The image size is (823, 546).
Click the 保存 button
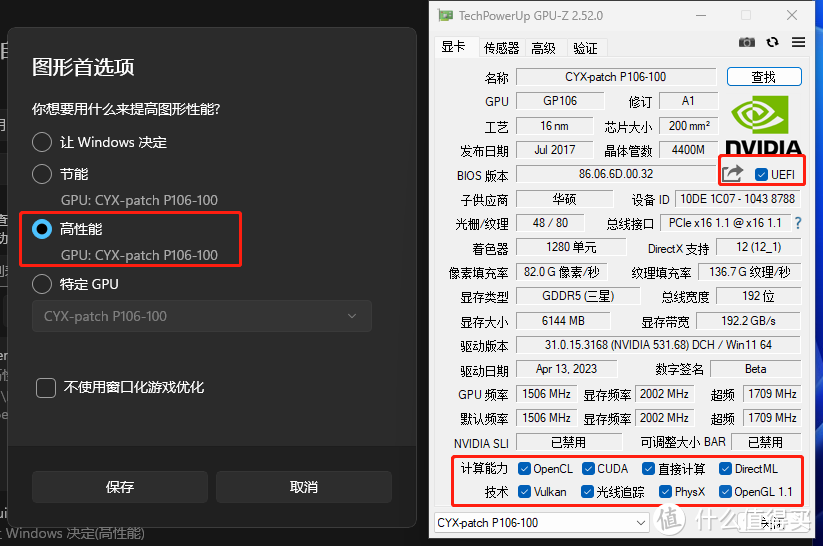coord(120,487)
